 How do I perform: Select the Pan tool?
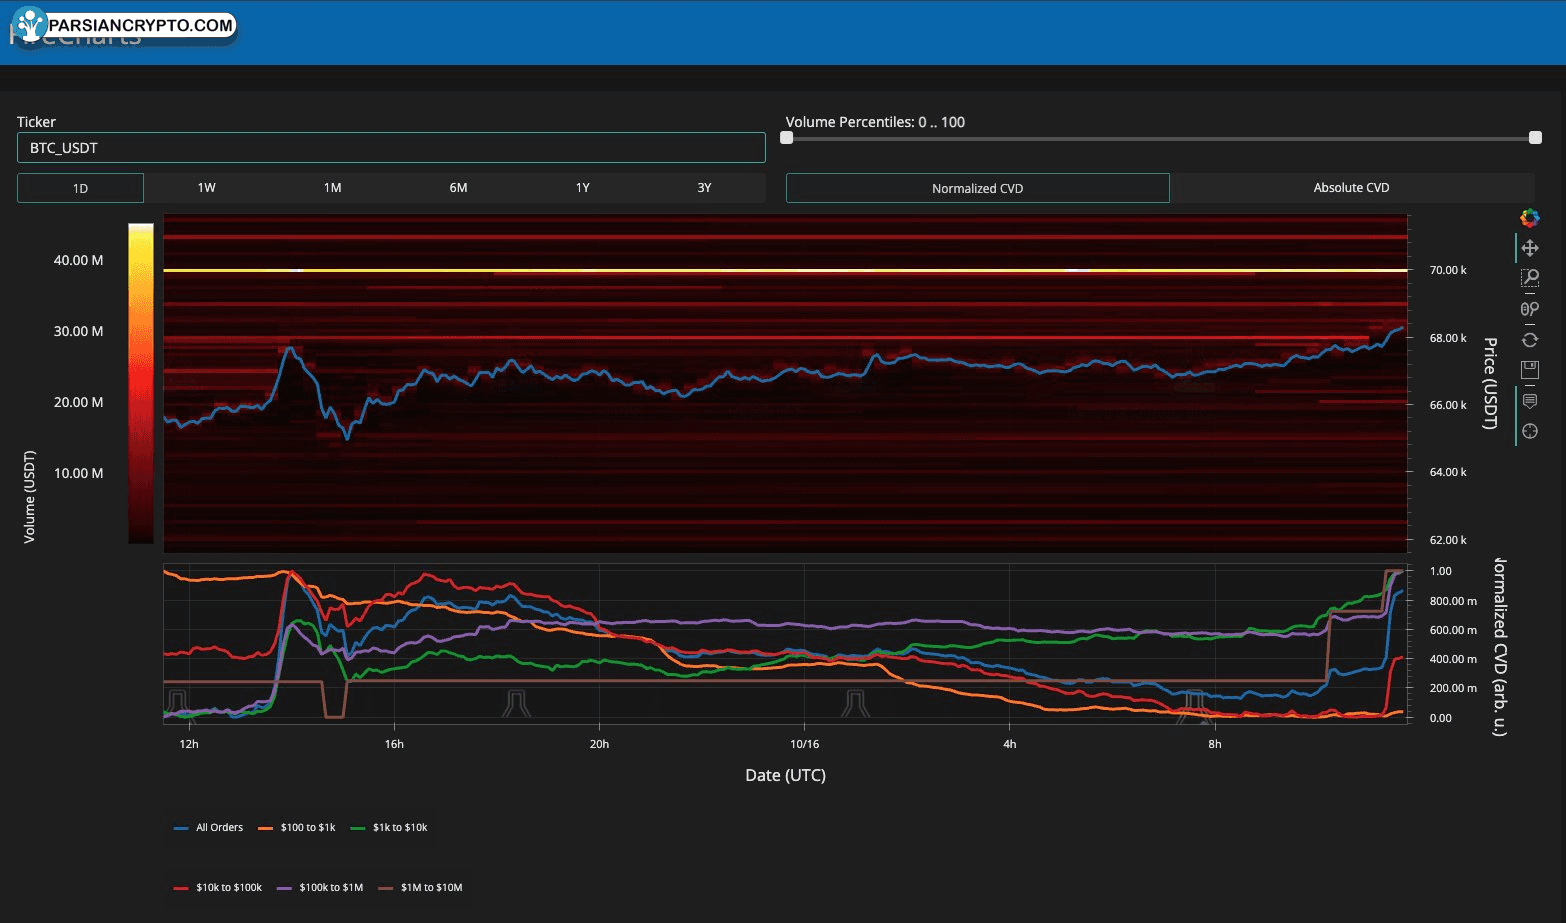1529,248
